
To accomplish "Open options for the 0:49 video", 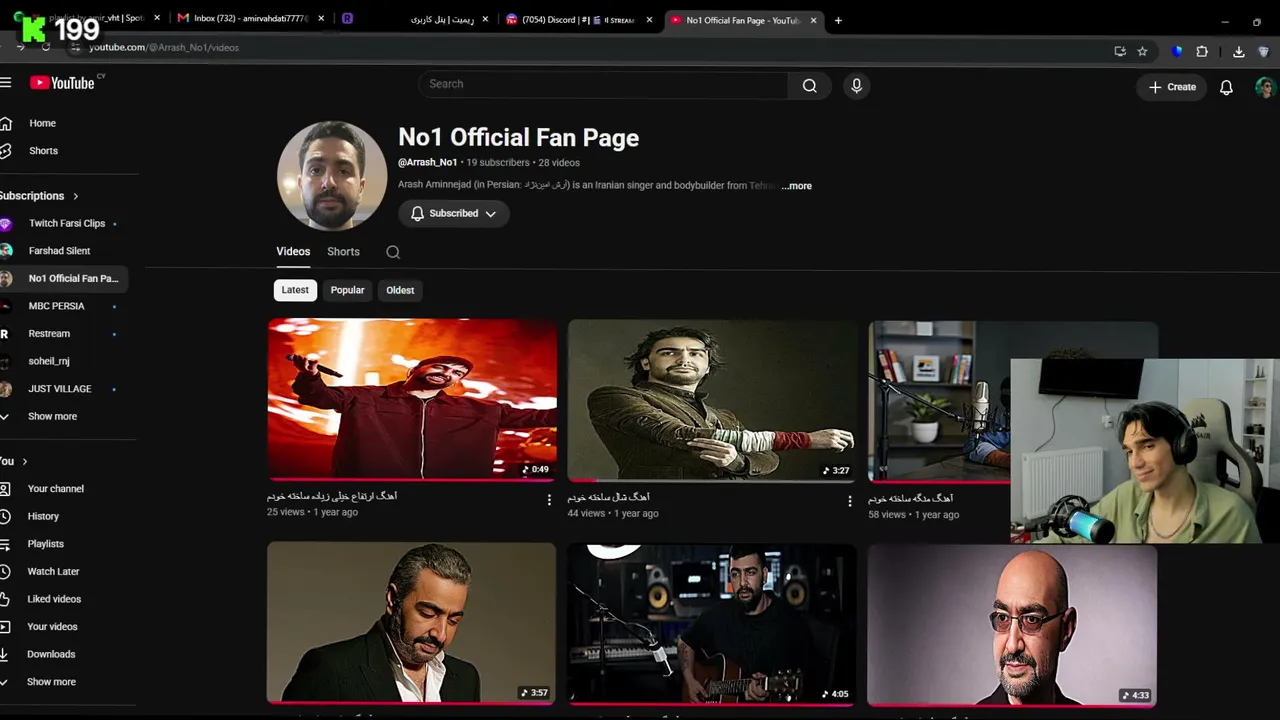I will [549, 500].
